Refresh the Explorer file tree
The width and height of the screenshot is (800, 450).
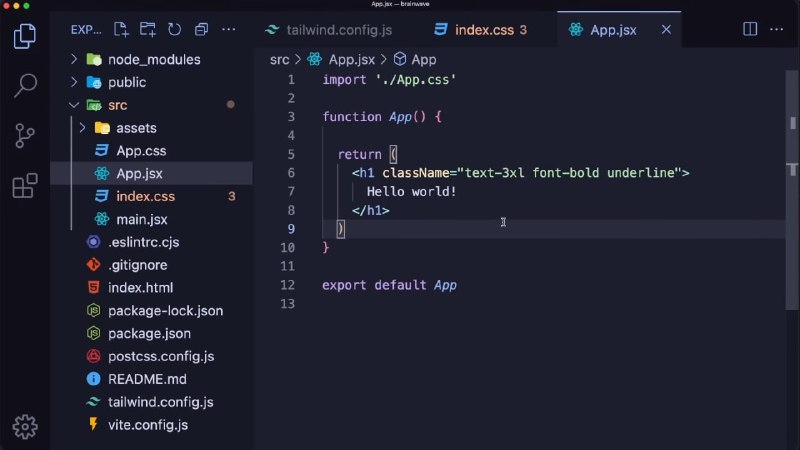point(174,30)
